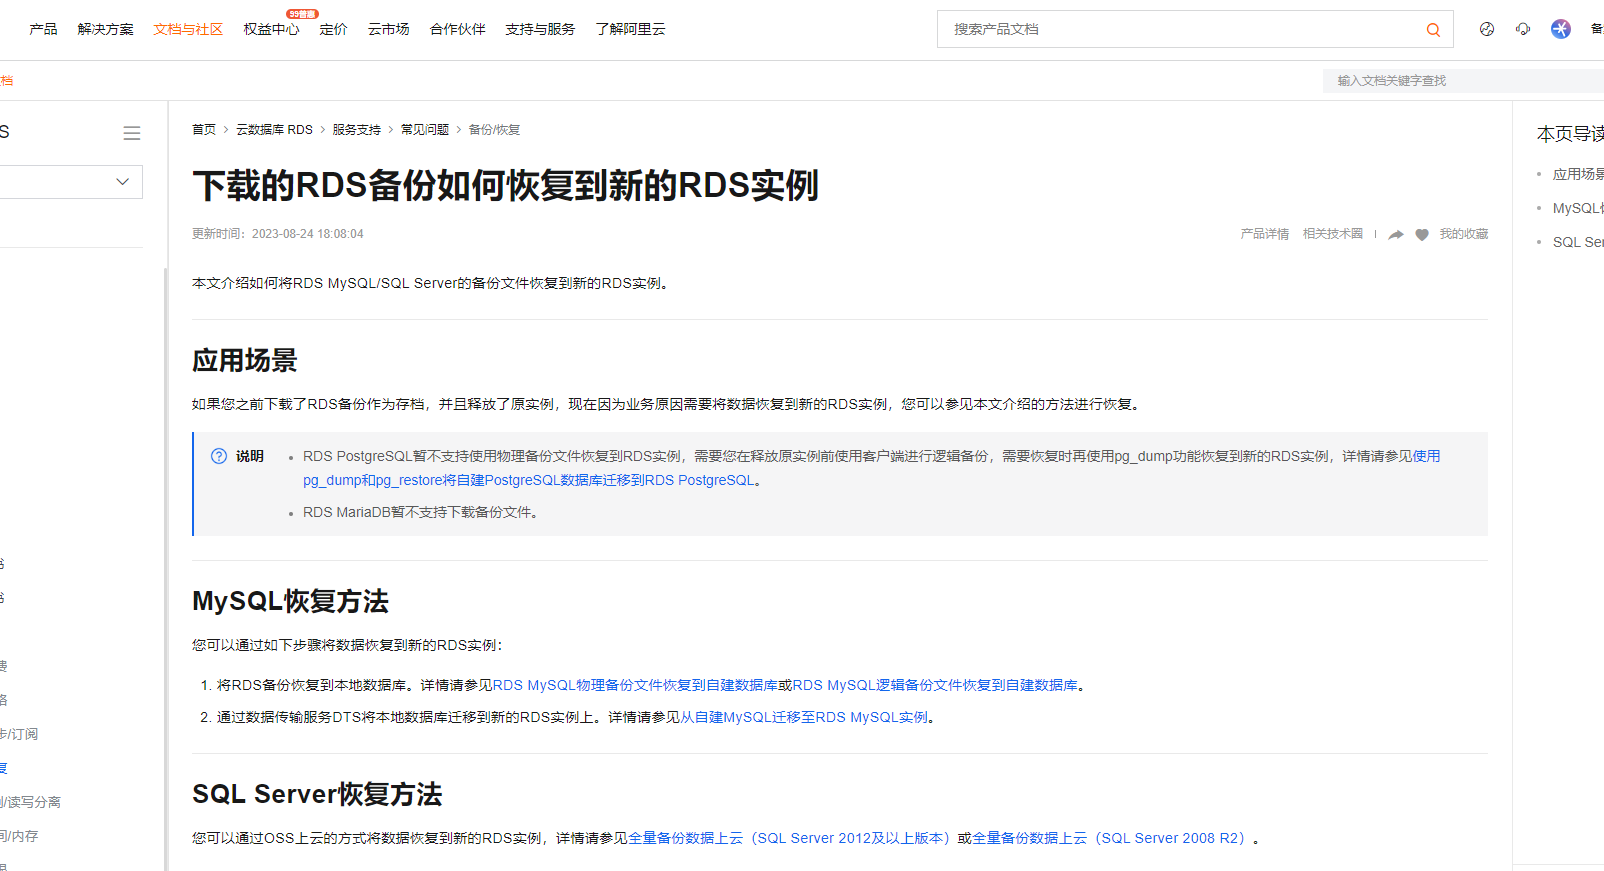Open 我的收藏 link
This screenshot has width=1604, height=871.
(1464, 234)
